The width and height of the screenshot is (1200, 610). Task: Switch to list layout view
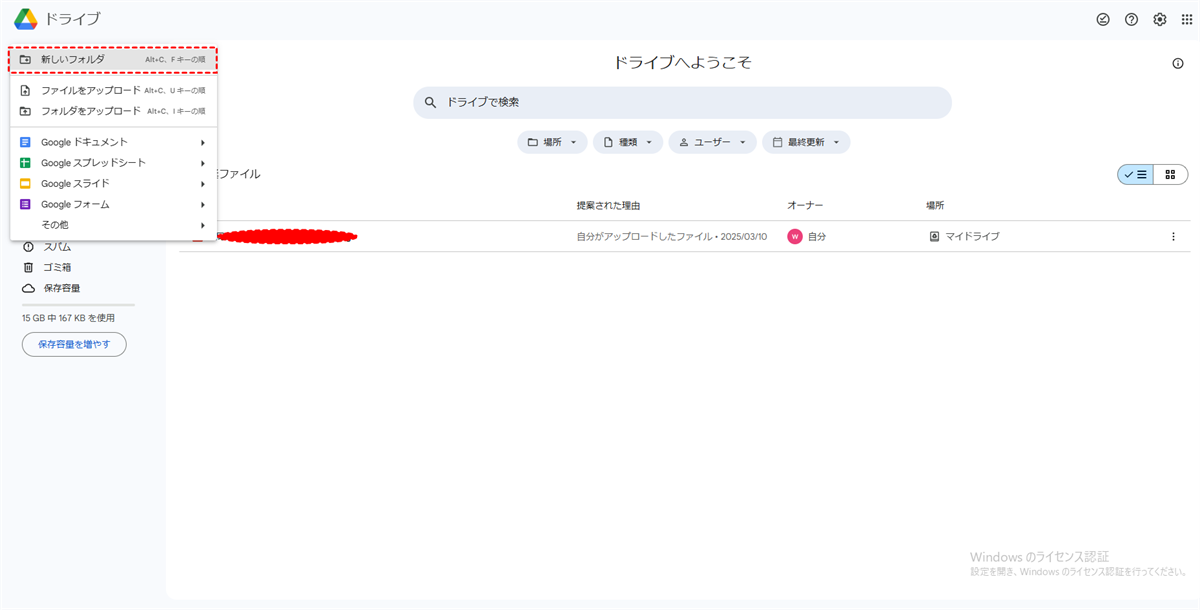[x=1135, y=174]
